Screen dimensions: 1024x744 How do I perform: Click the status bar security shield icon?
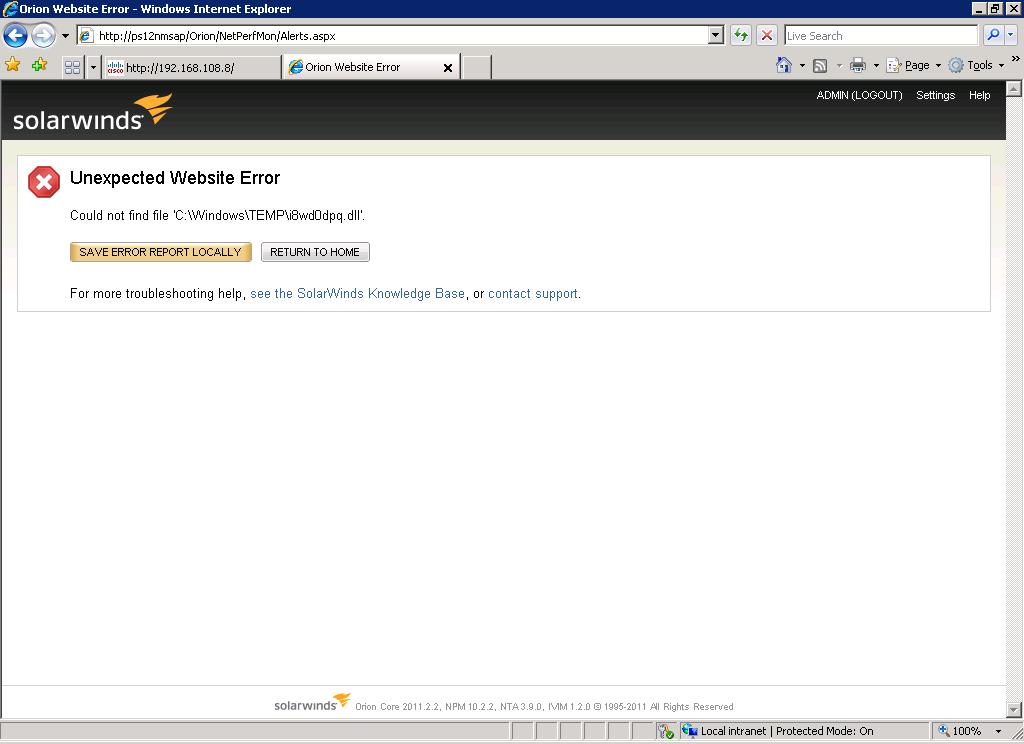(665, 731)
